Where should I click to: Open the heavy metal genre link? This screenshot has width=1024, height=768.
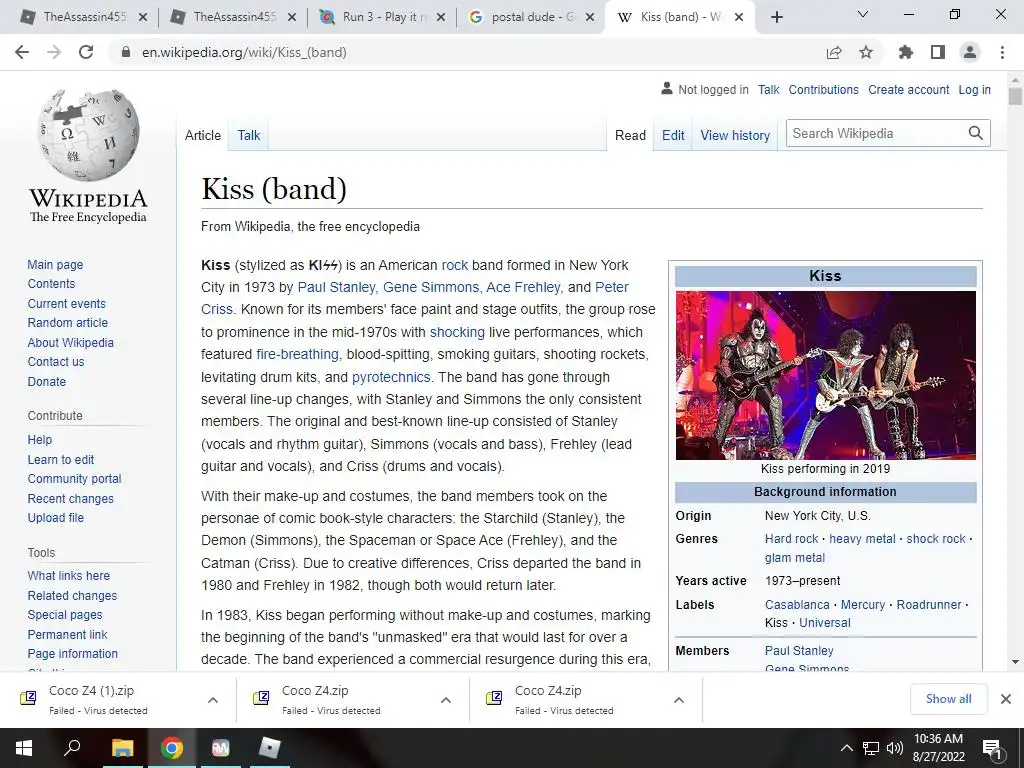(862, 539)
